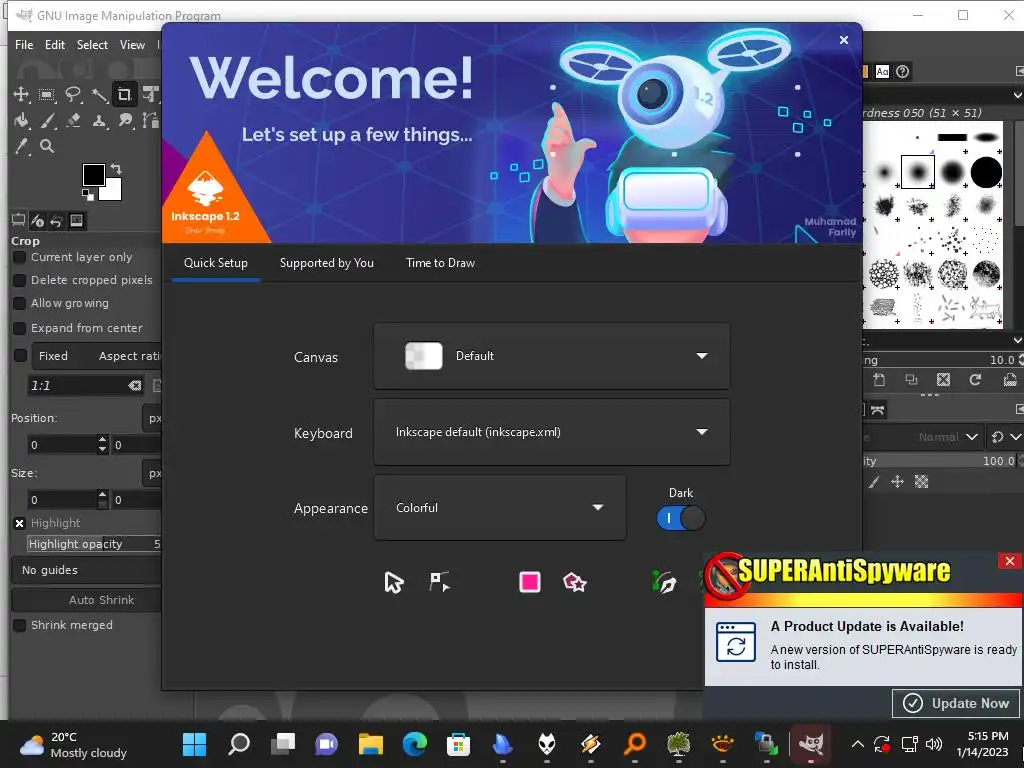Open the Fonts tab (Aa icon)
Screen dimensions: 1024x768
point(882,72)
